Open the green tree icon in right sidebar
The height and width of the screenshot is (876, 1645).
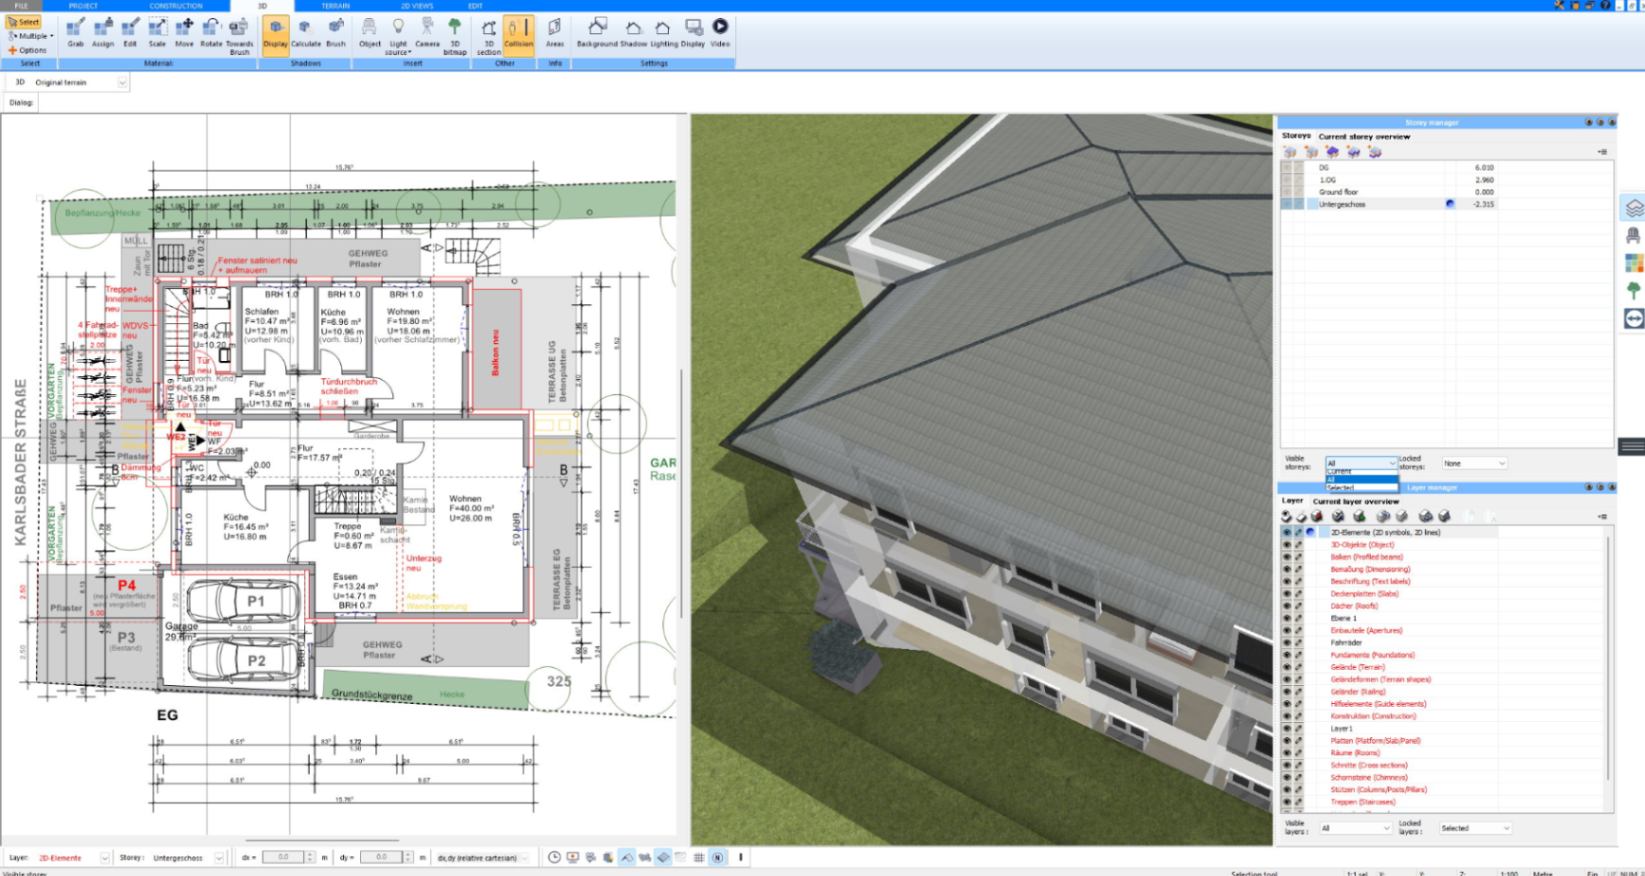click(1634, 291)
